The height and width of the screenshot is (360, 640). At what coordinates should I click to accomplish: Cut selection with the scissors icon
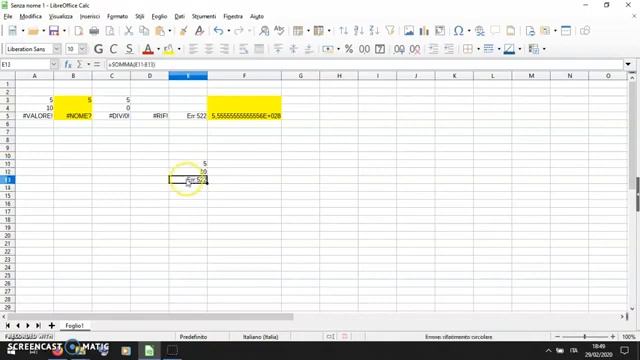point(129,31)
